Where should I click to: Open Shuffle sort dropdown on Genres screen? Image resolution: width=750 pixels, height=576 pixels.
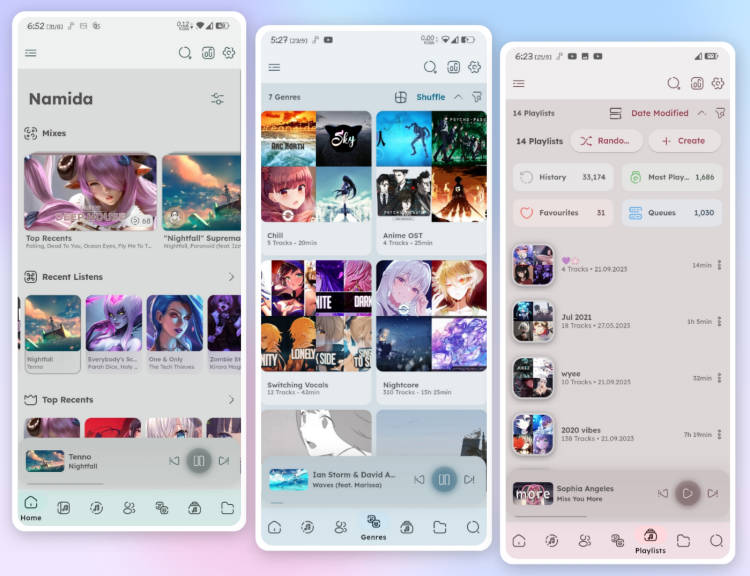coord(430,97)
